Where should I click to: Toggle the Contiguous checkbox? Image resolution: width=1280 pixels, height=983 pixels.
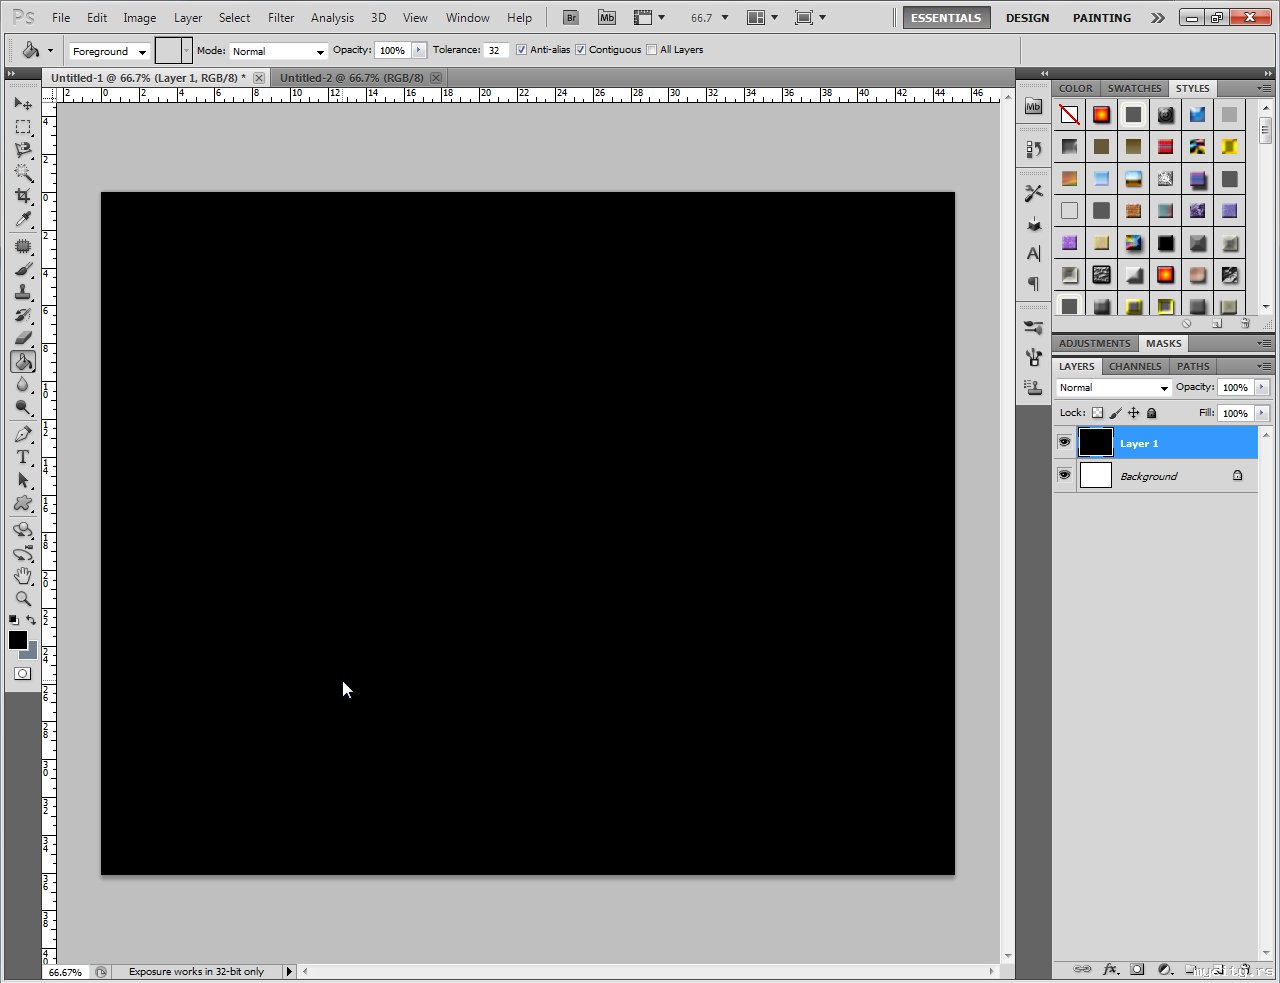pyautogui.click(x=580, y=50)
